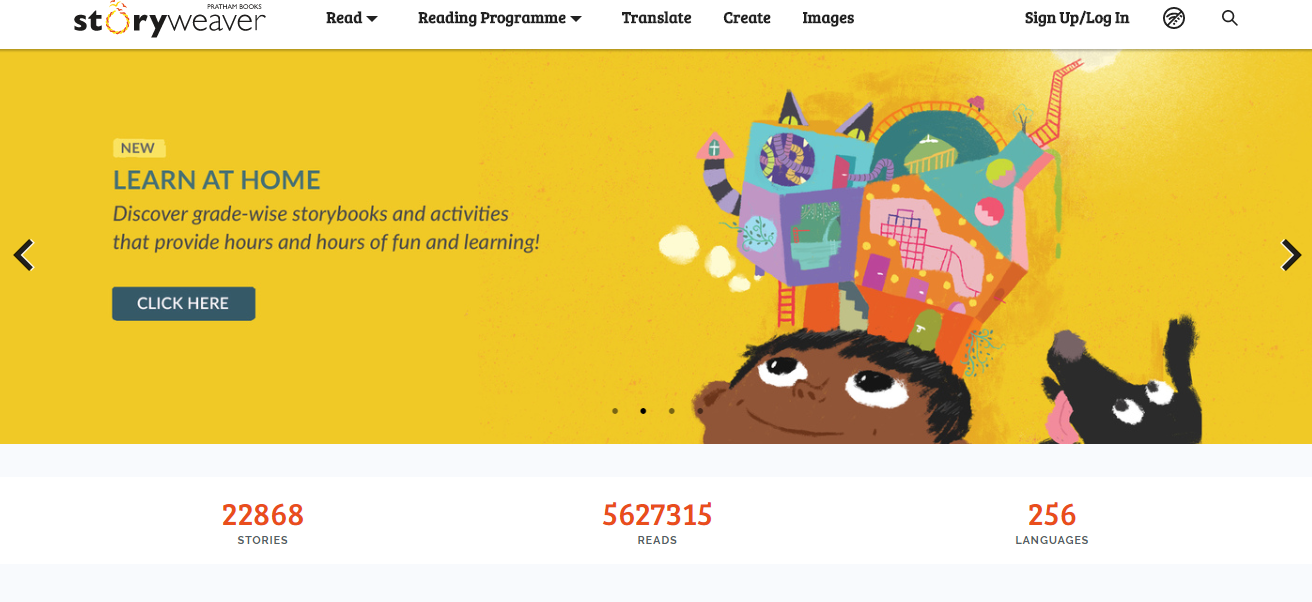The image size is (1312, 602).
Task: Open the Translate menu item
Action: point(656,18)
